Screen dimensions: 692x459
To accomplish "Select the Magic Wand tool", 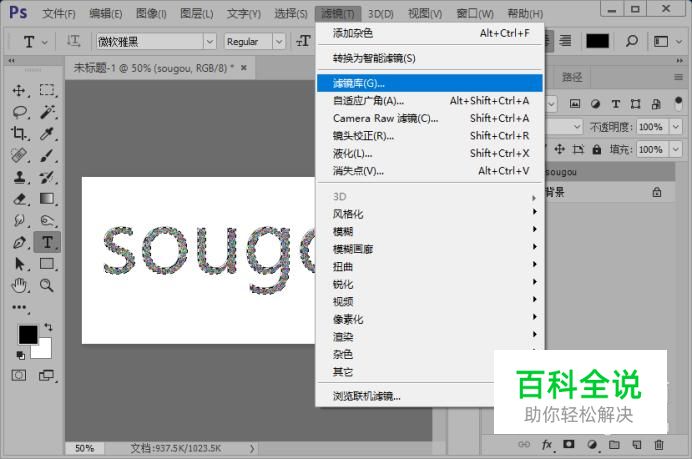I will 47,112.
